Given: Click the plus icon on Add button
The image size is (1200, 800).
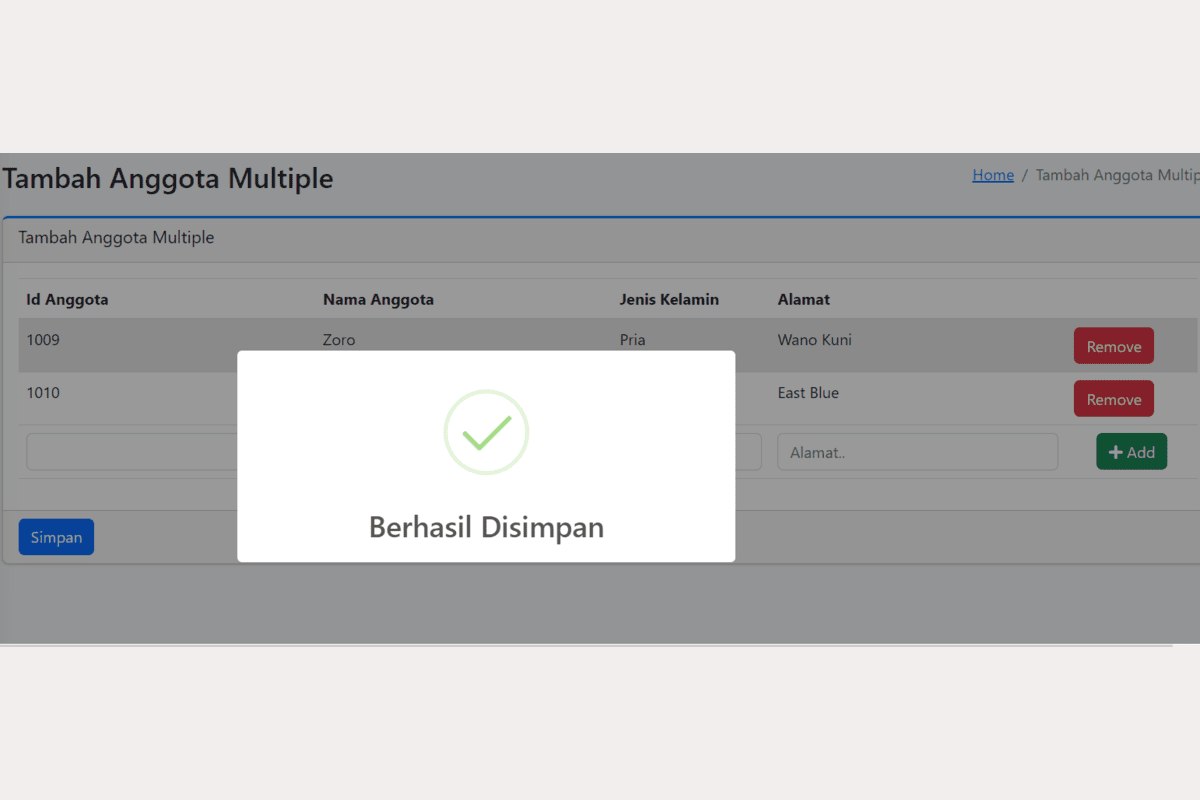Looking at the screenshot, I should click(1116, 452).
